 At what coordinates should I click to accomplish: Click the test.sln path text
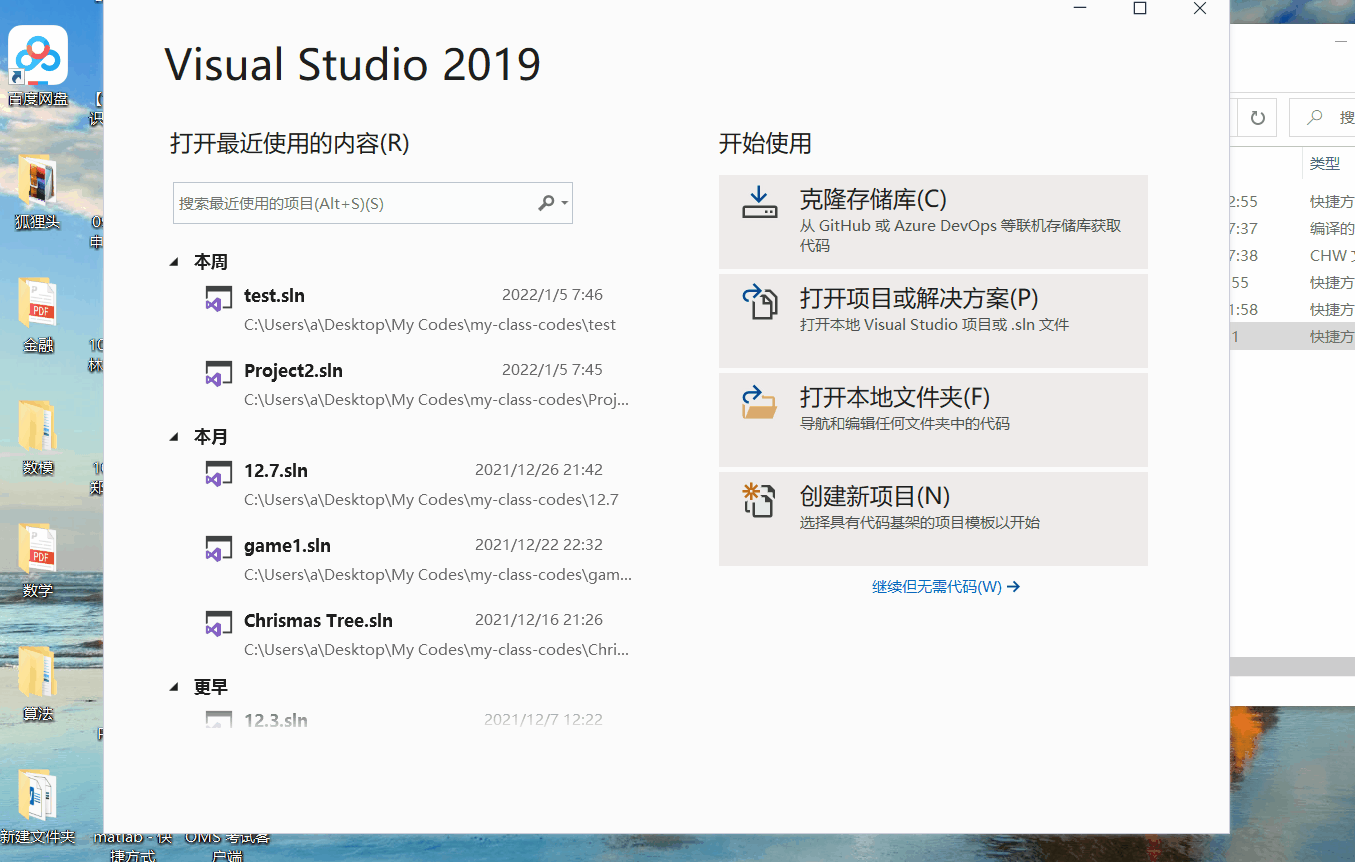430,325
